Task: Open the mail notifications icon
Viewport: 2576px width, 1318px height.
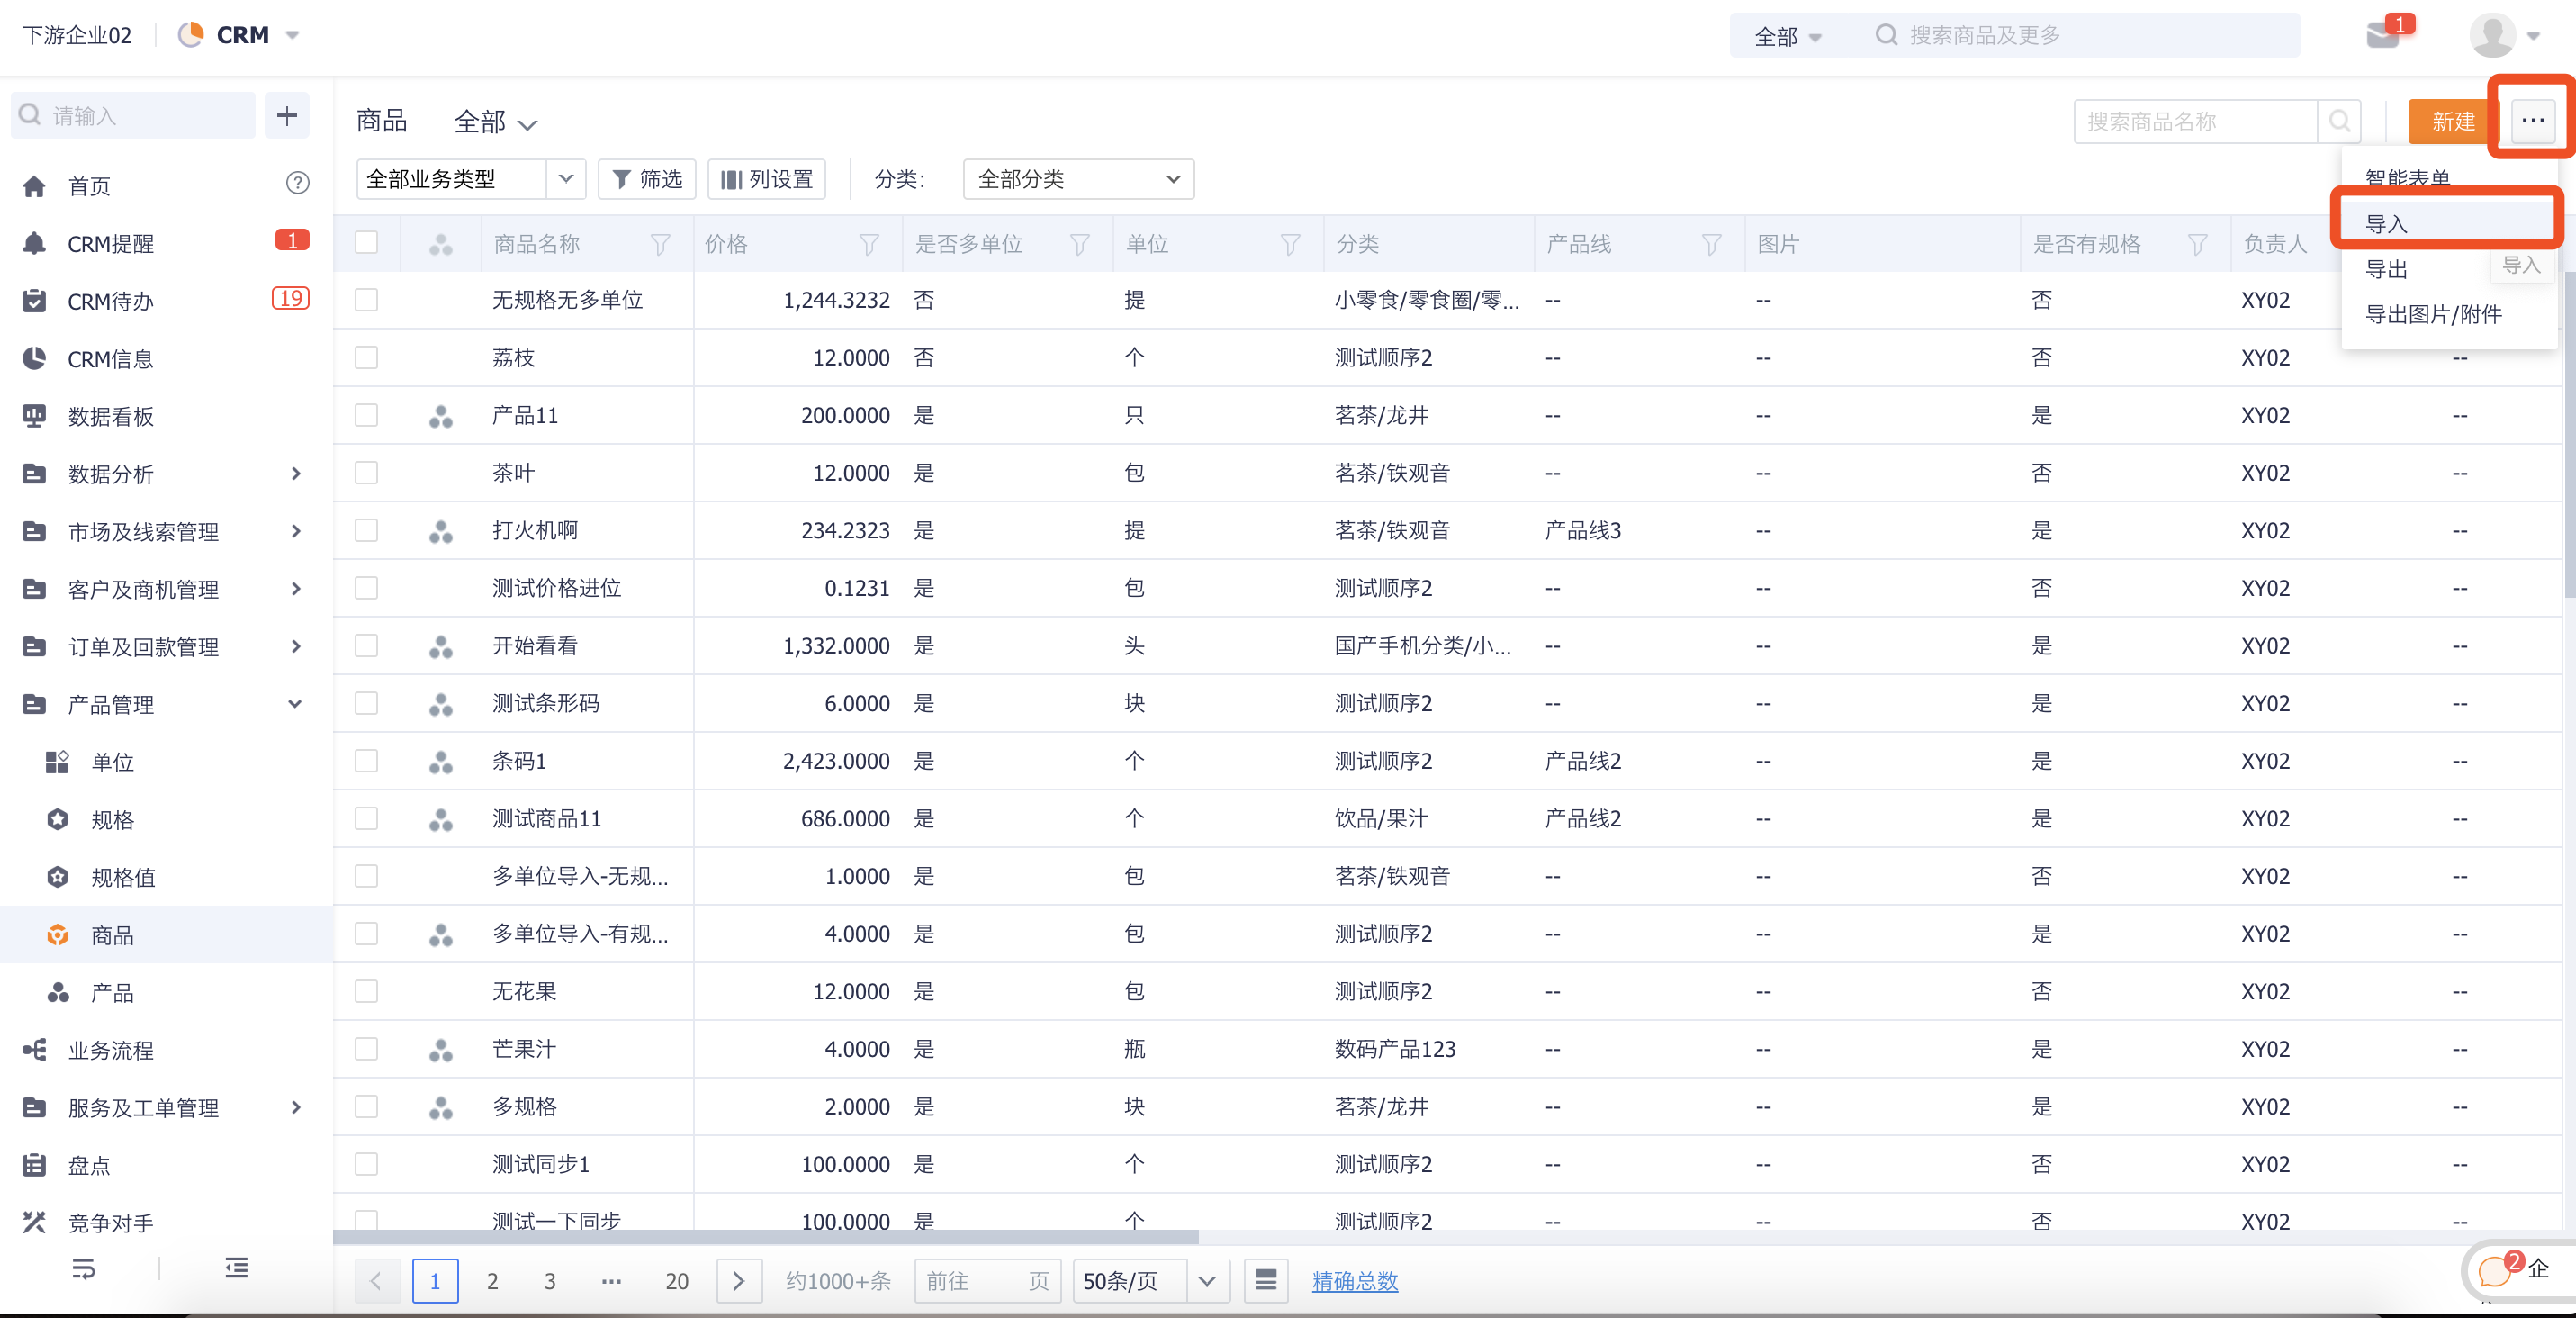Action: (x=2382, y=36)
